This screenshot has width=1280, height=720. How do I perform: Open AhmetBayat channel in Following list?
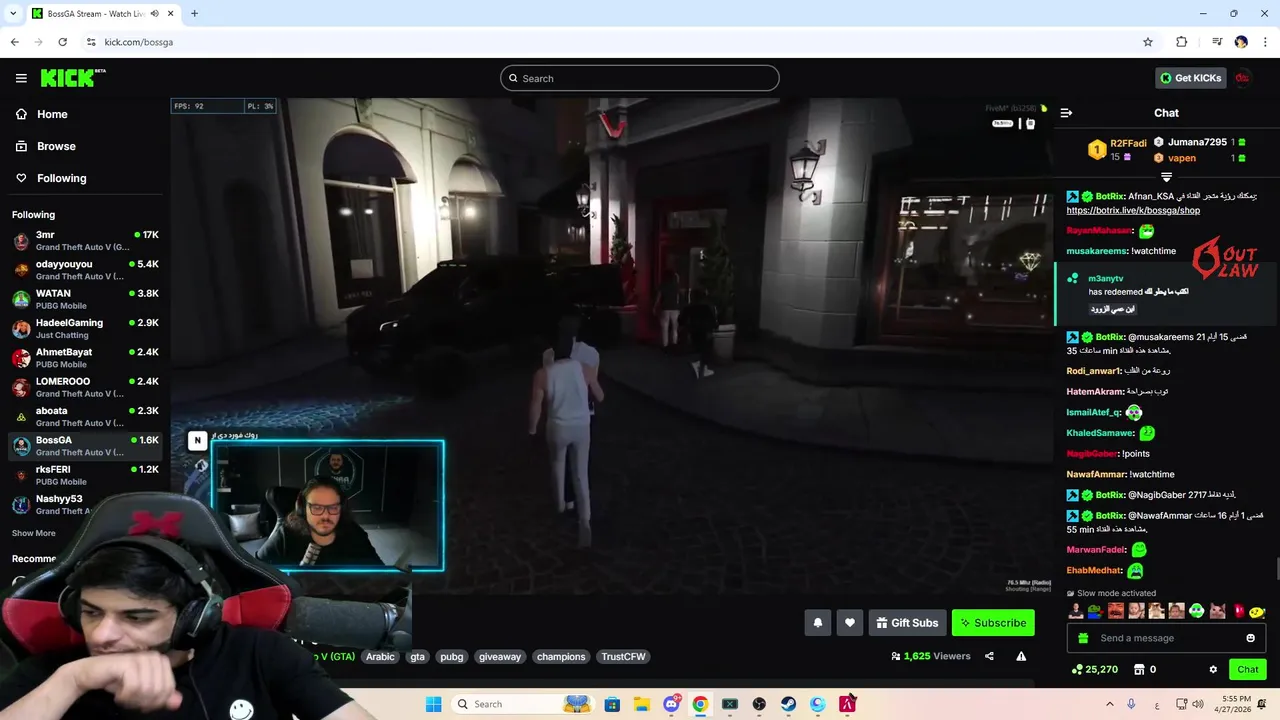coord(85,358)
